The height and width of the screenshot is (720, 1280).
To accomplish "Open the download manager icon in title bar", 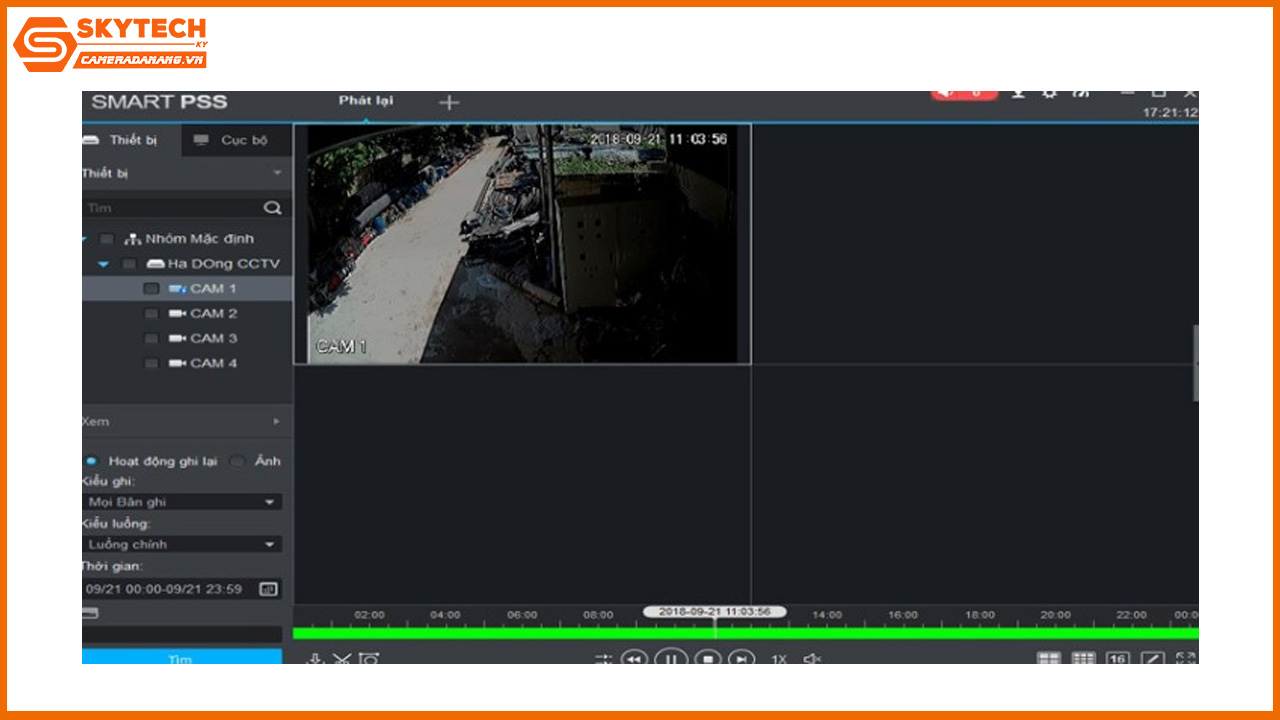I will 1017,91.
